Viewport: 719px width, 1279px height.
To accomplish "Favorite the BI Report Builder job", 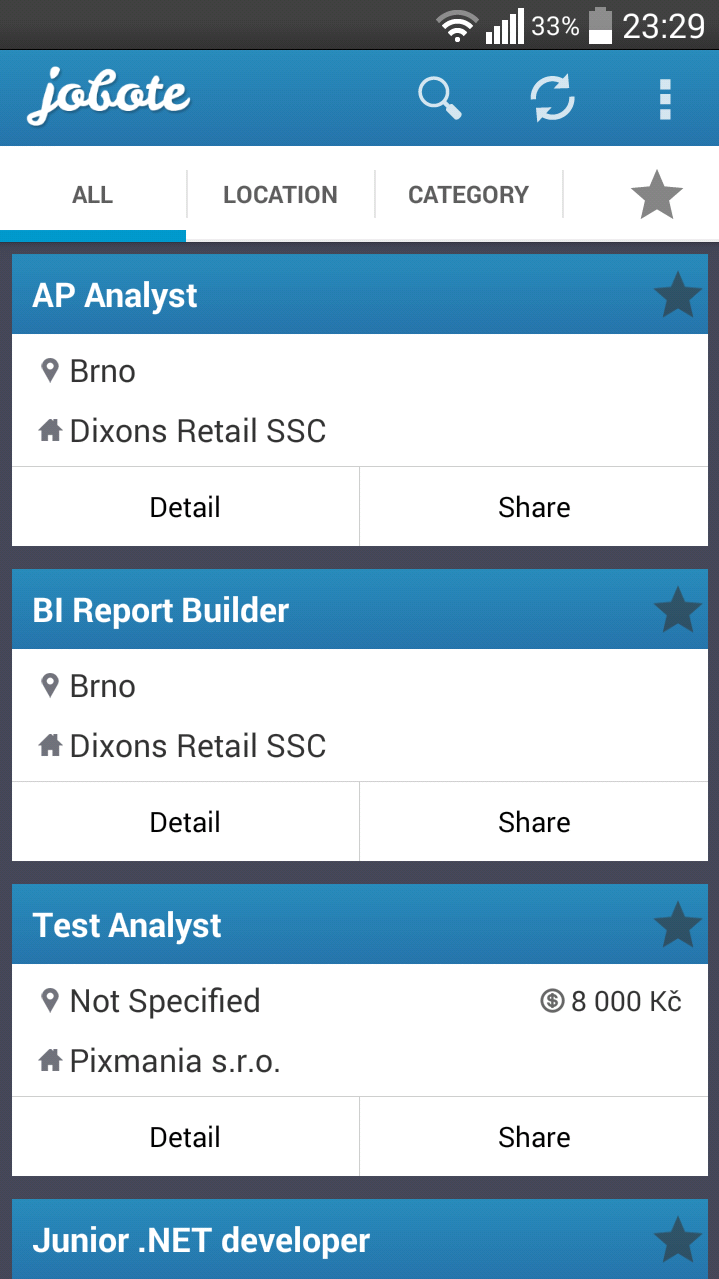I will tap(677, 611).
